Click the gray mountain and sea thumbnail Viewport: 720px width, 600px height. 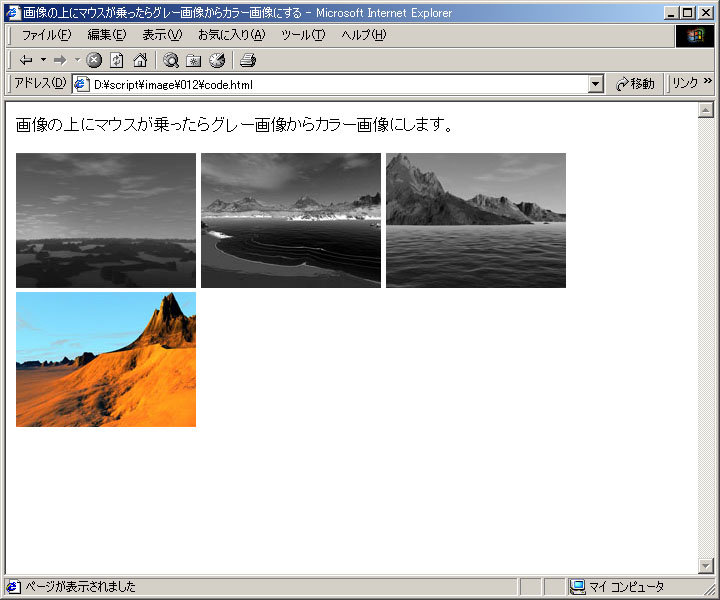coord(476,220)
